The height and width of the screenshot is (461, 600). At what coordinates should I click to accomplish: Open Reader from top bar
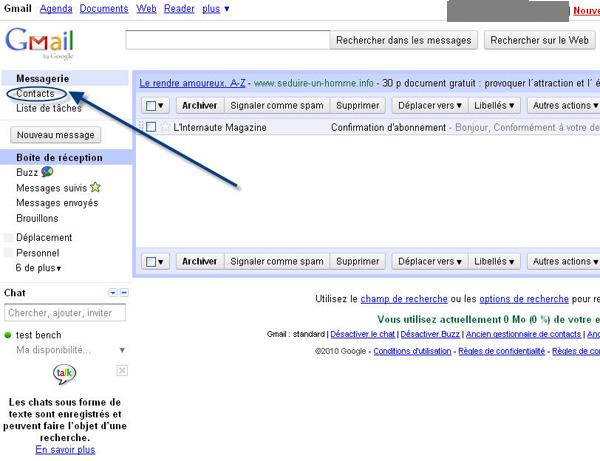click(179, 8)
